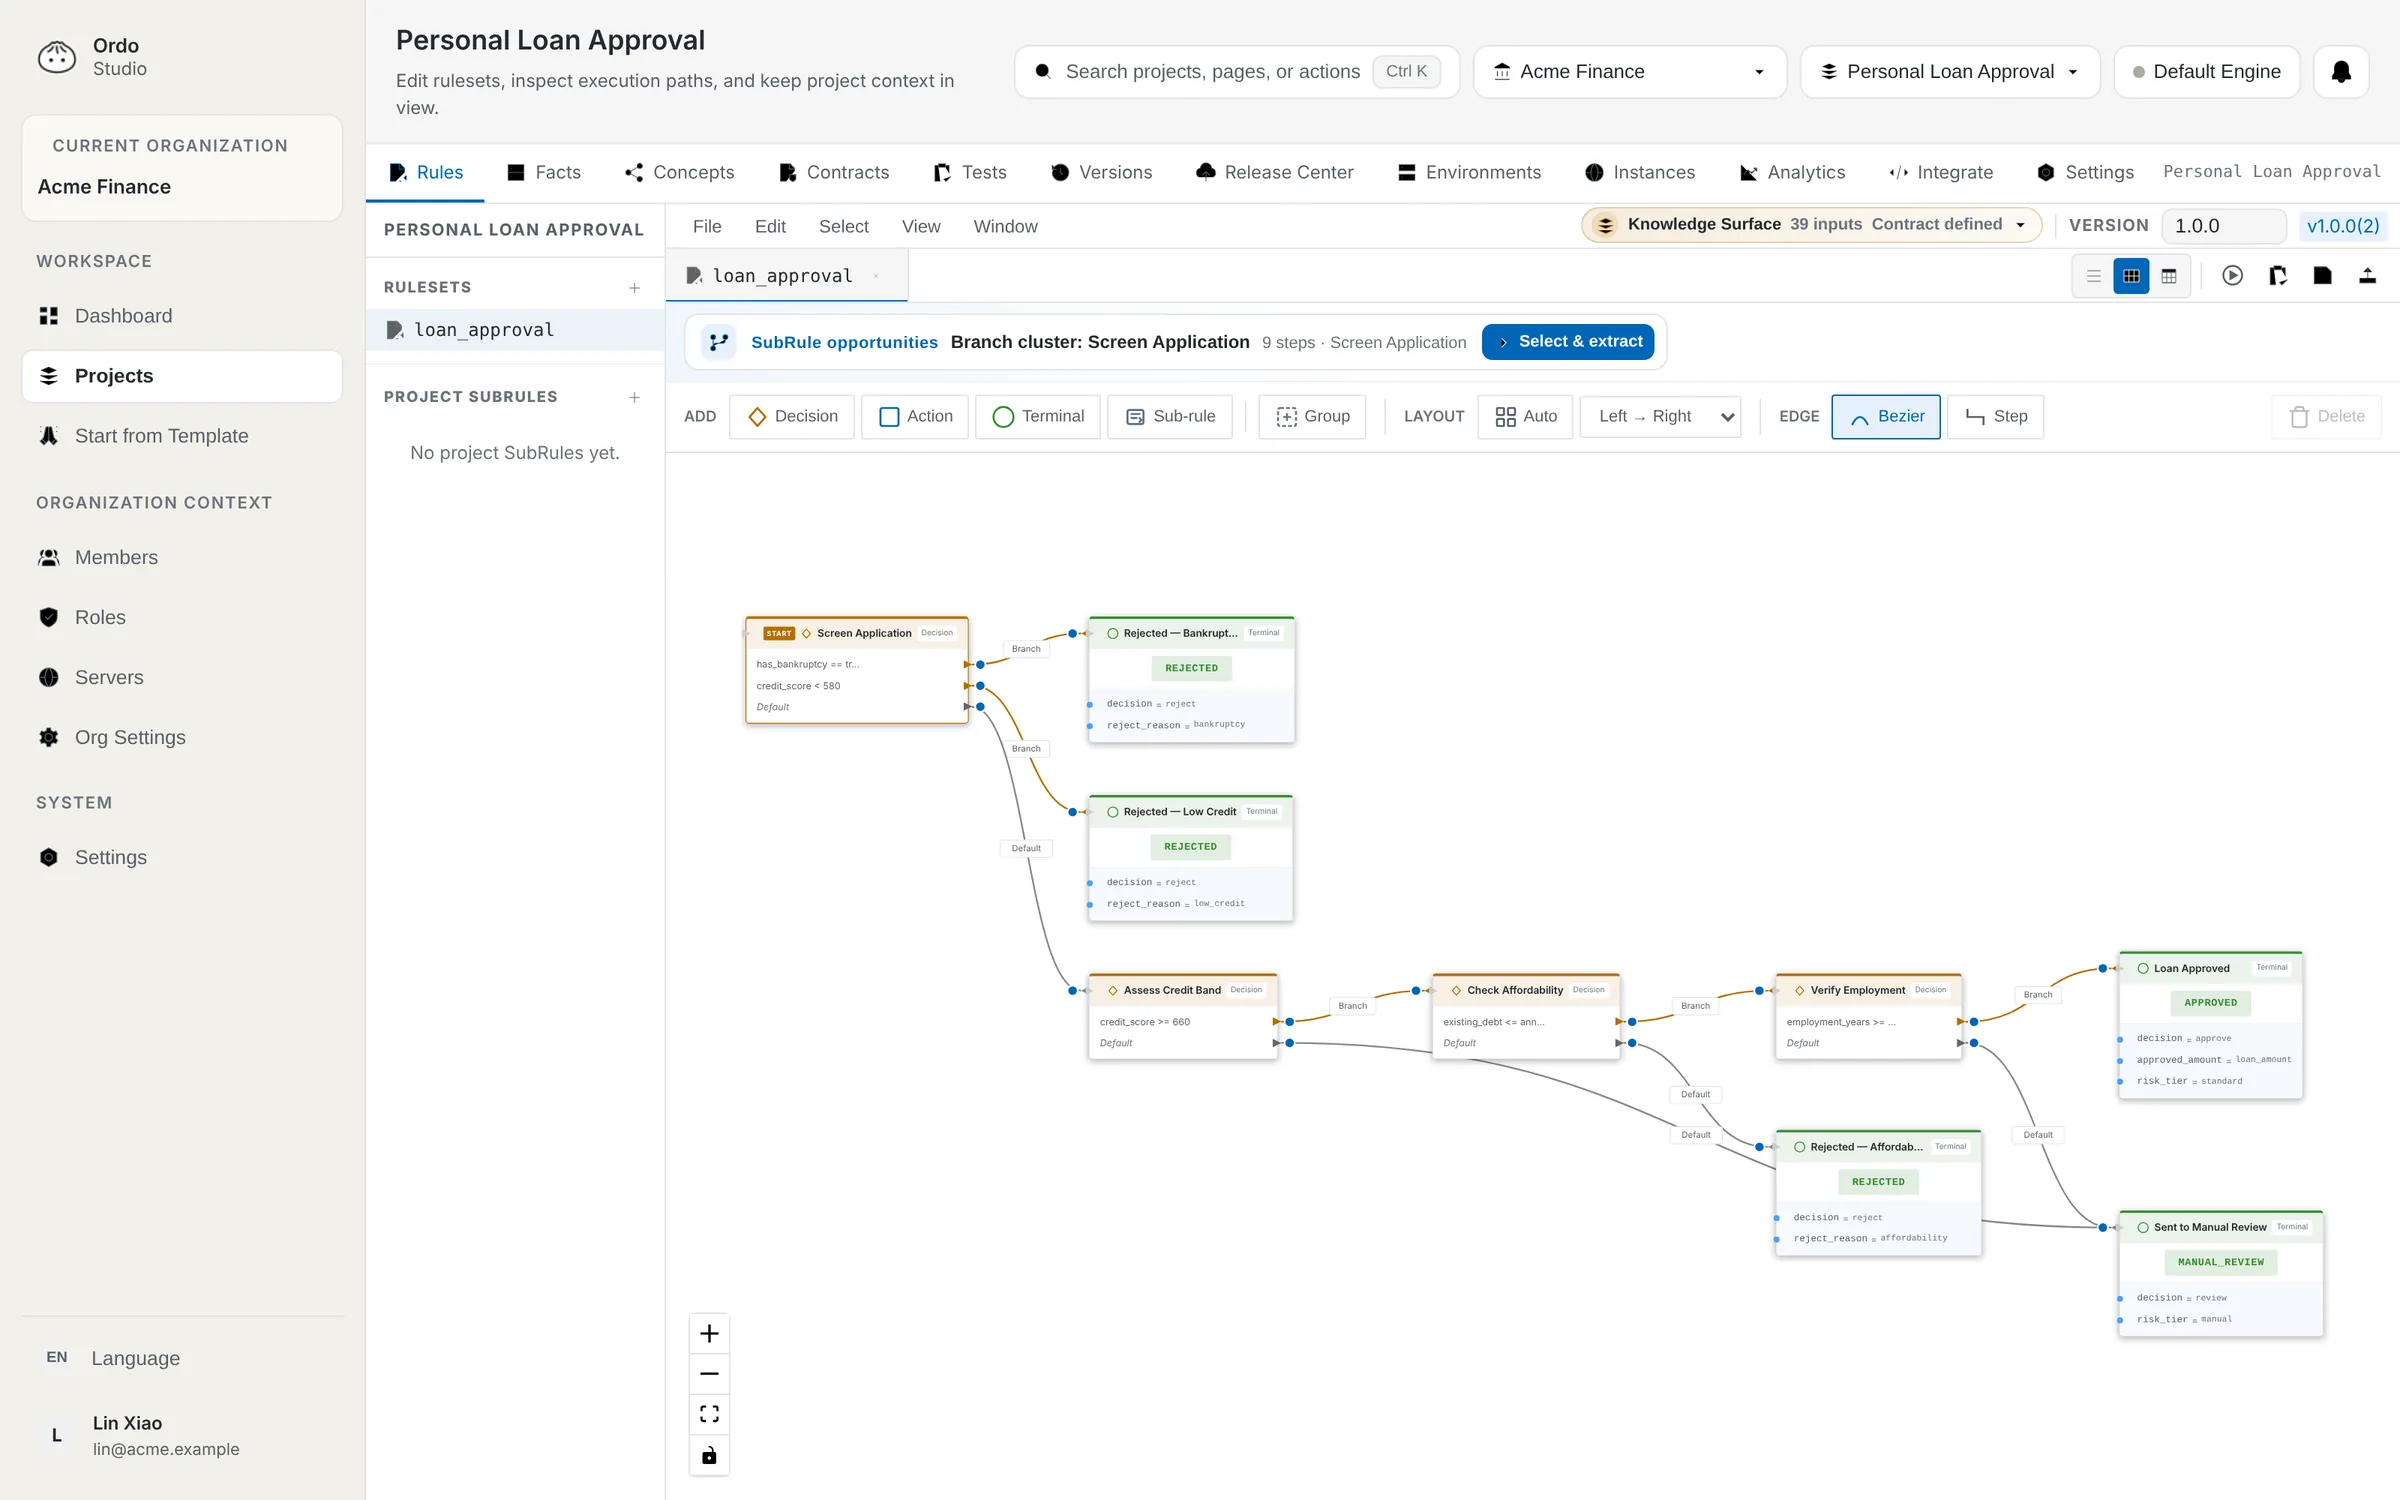
Task: Add a new project SubRule with plus icon
Action: 634,398
